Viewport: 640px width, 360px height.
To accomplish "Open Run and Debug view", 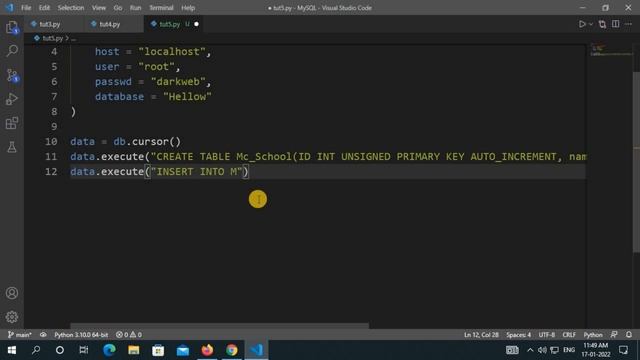I will 12,99.
